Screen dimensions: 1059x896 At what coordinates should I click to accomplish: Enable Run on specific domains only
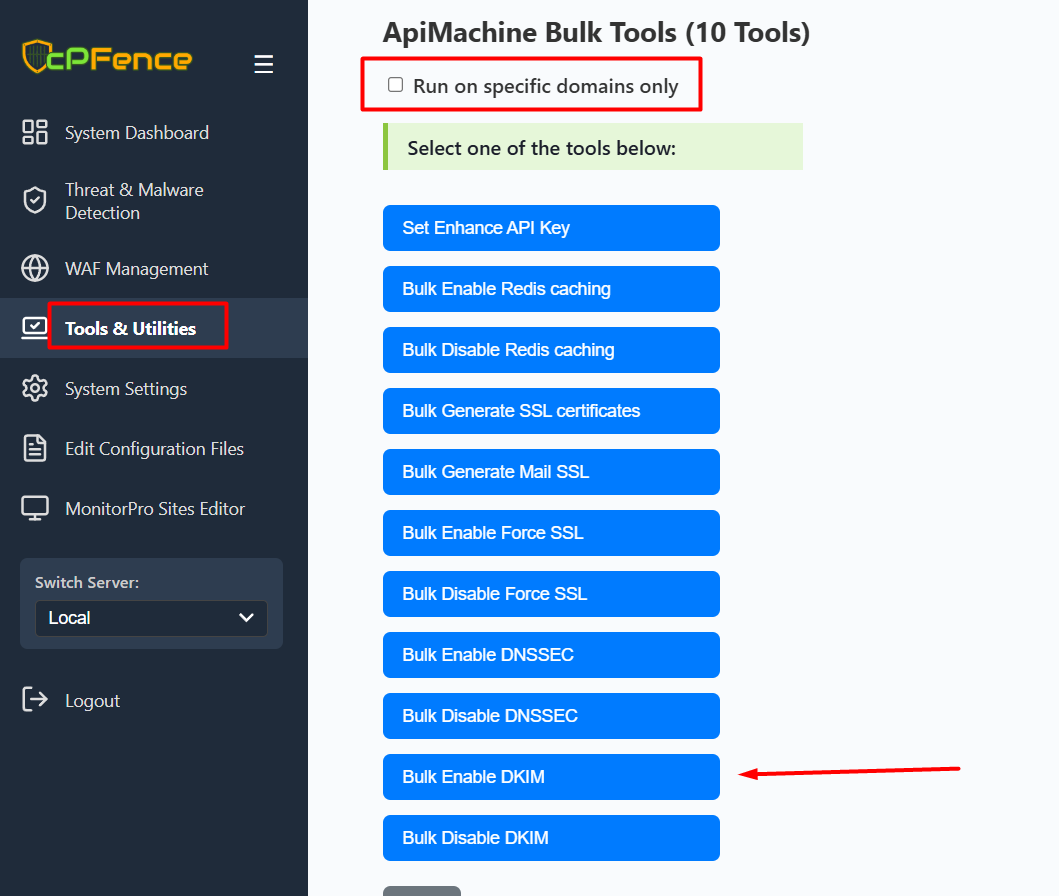pos(396,85)
